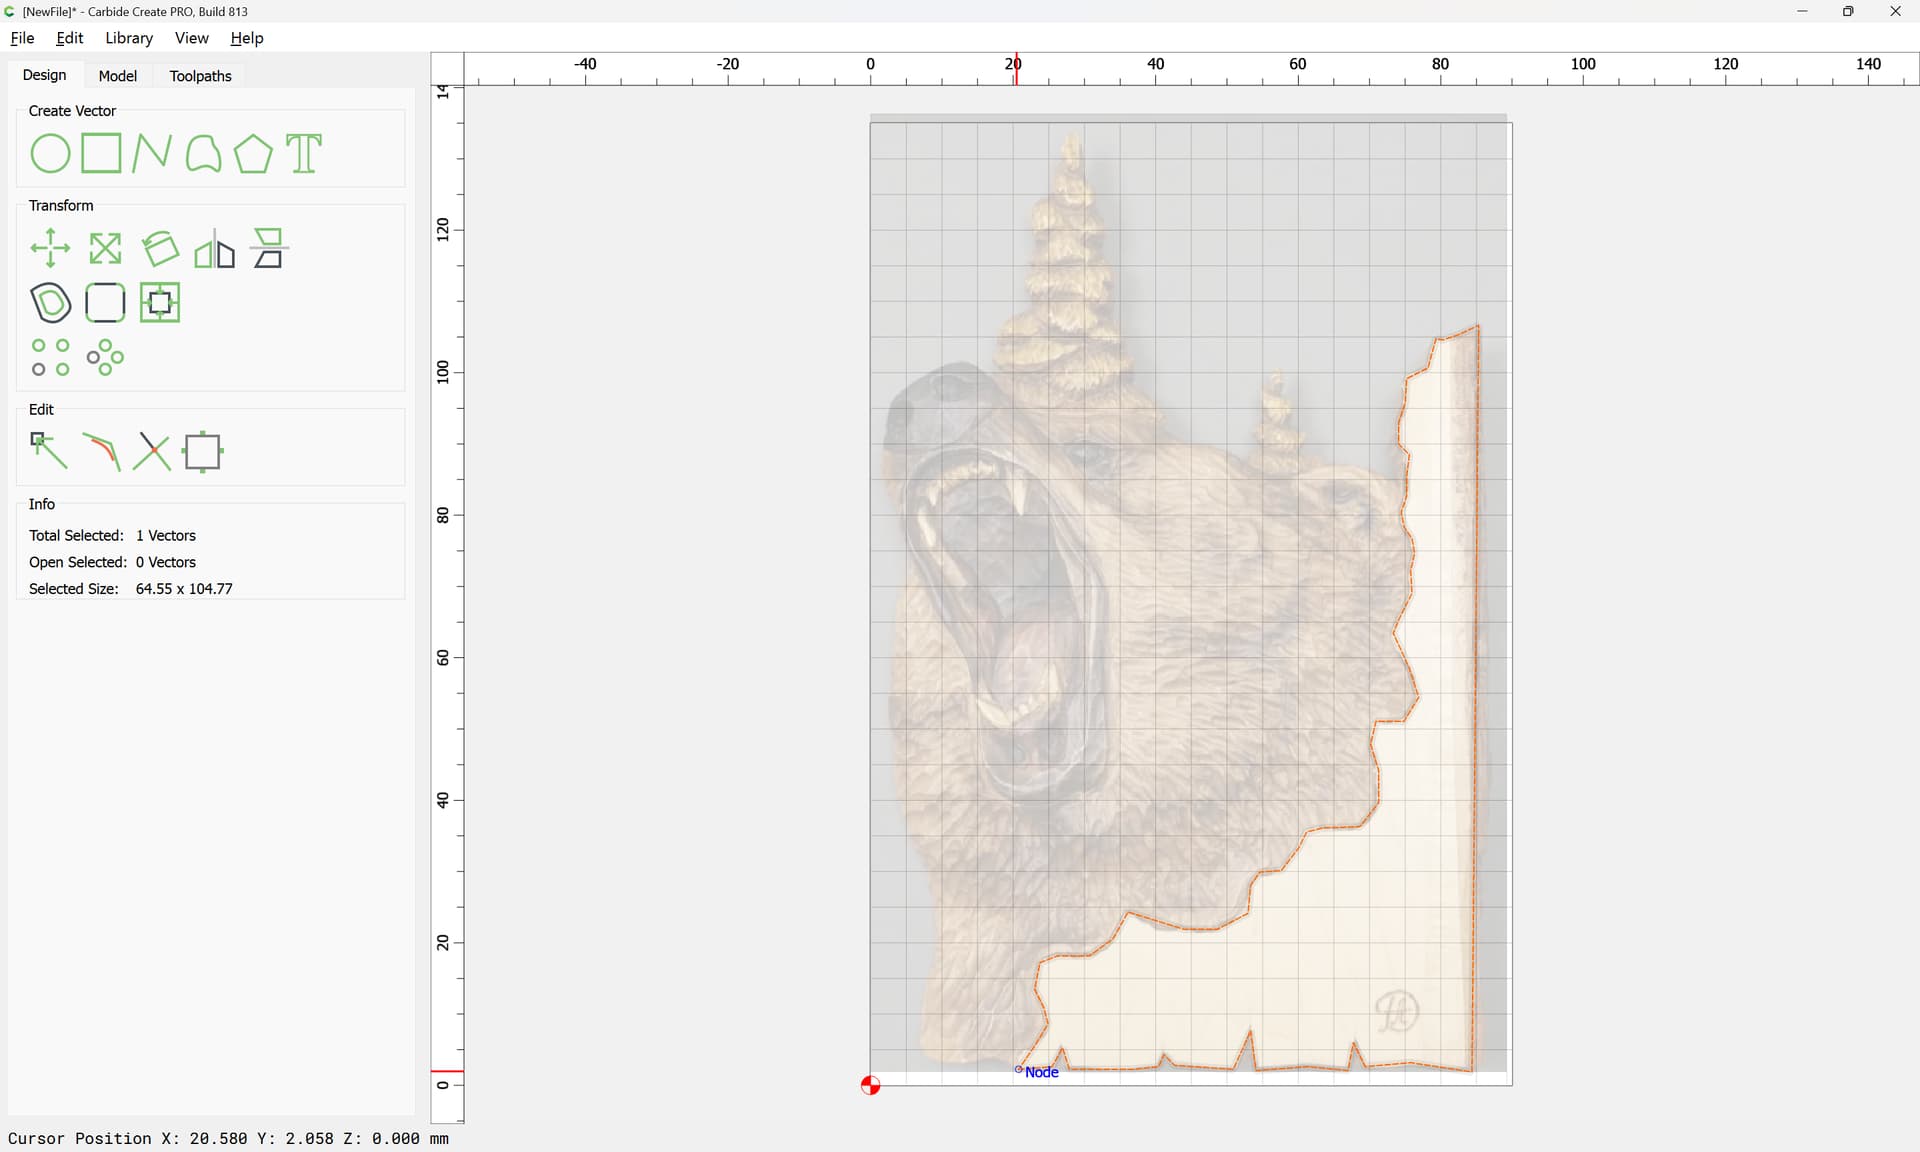
Task: Restore down the Carbide Create window
Action: point(1848,11)
